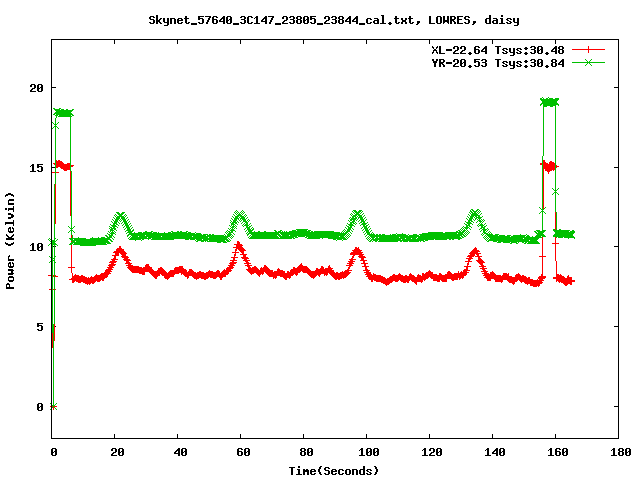Click the red legend line sample
The height and width of the screenshot is (480, 640).
click(x=588, y=50)
